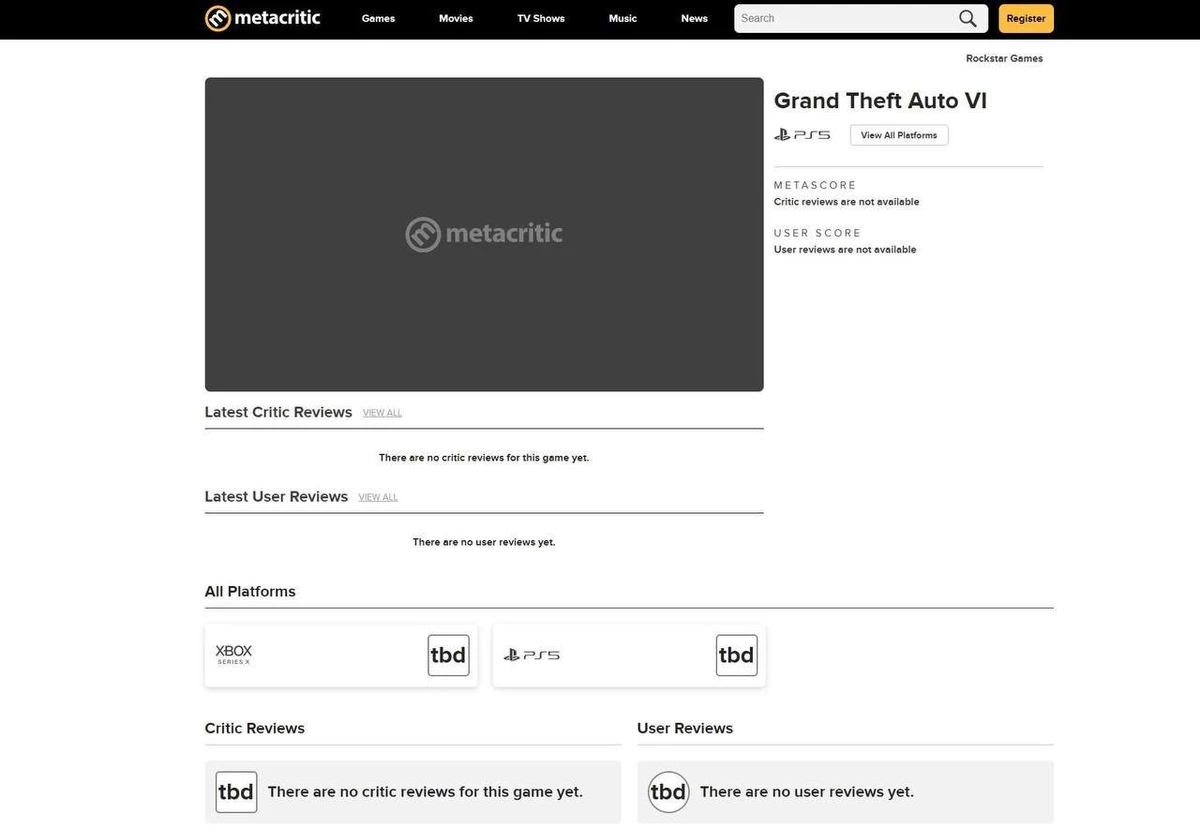The height and width of the screenshot is (833, 1200).
Task: Open the Music section
Action: click(x=623, y=18)
